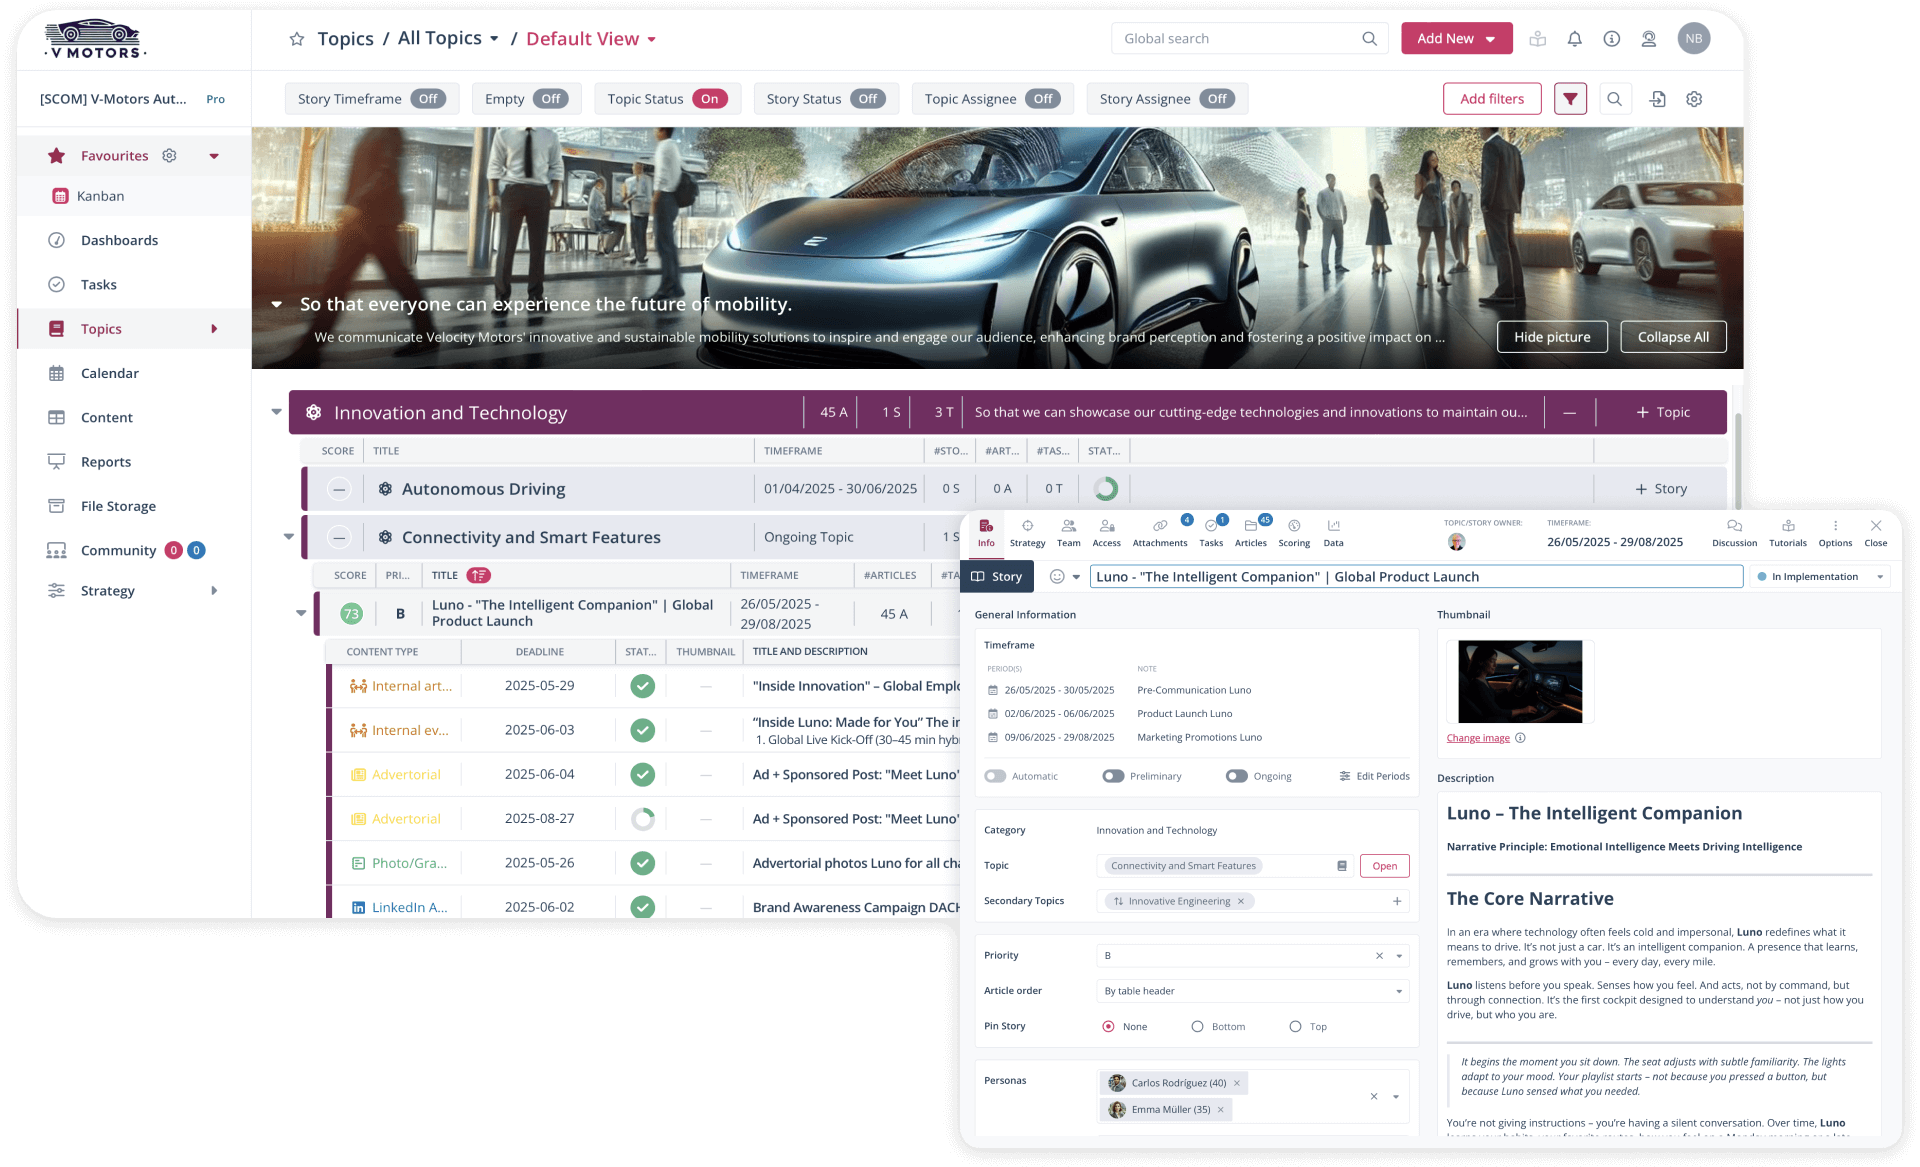Turn off the Topic Status filter toggle
Screen dimensions: 1920x1167
tap(709, 98)
